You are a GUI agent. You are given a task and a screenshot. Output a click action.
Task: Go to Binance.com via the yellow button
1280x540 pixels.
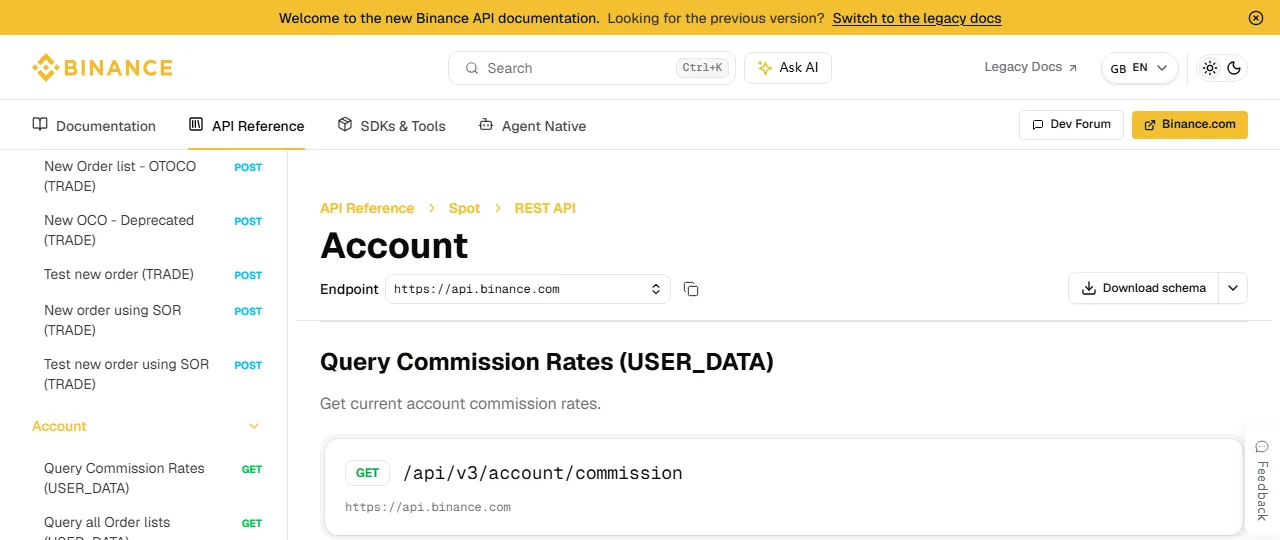1190,125
